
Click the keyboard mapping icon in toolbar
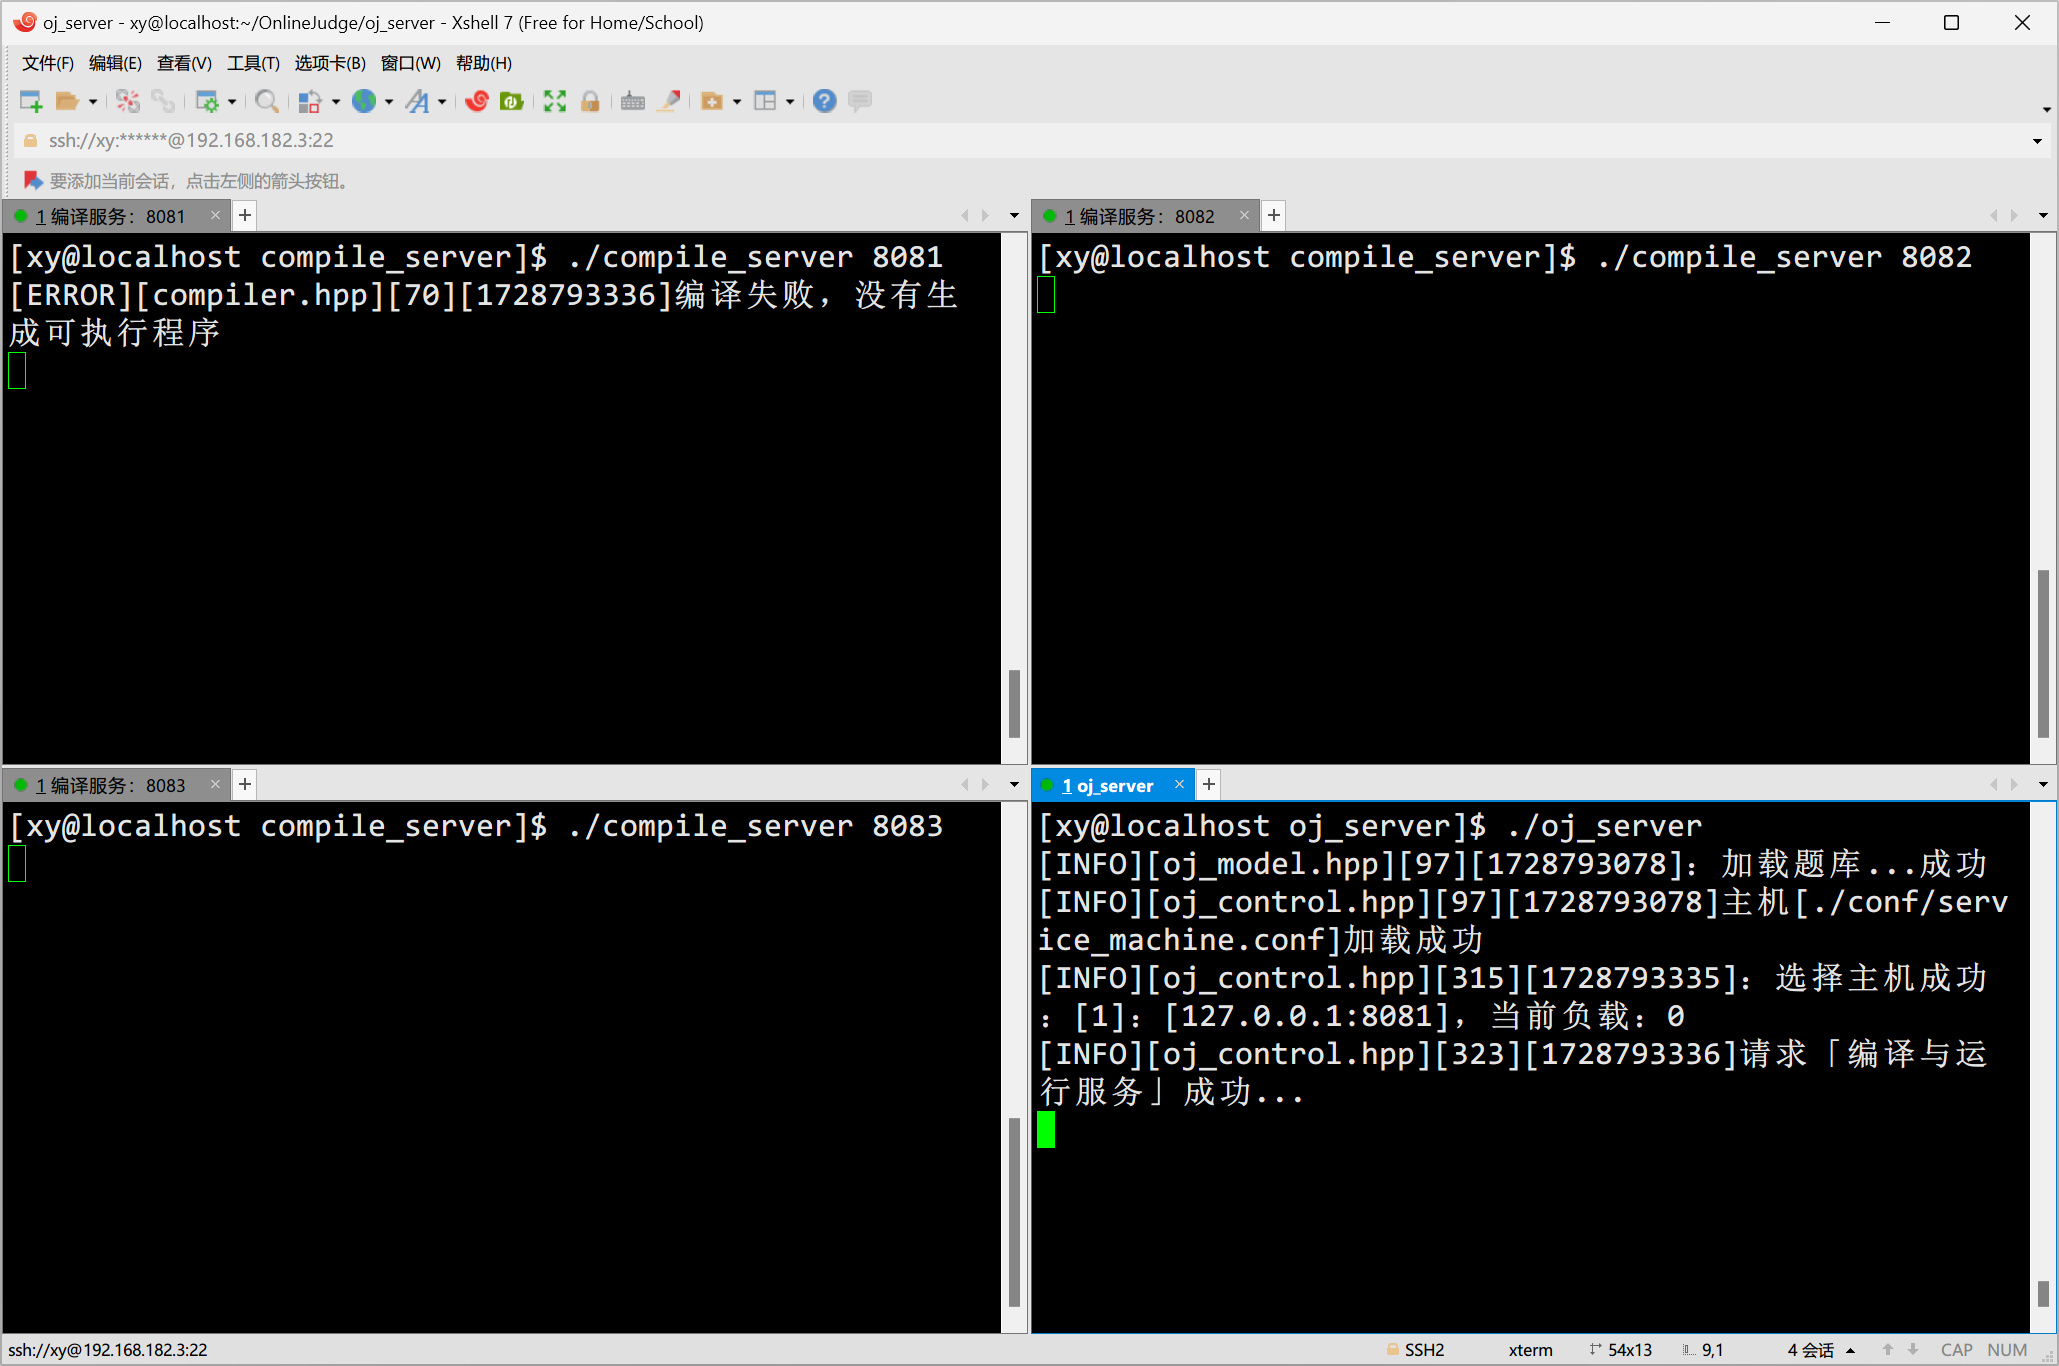pos(632,101)
